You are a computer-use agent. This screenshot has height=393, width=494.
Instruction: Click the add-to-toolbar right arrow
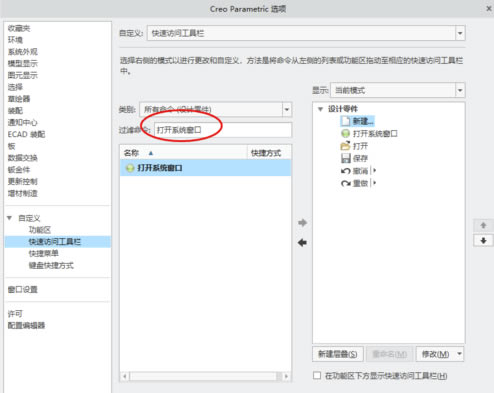pos(302,223)
